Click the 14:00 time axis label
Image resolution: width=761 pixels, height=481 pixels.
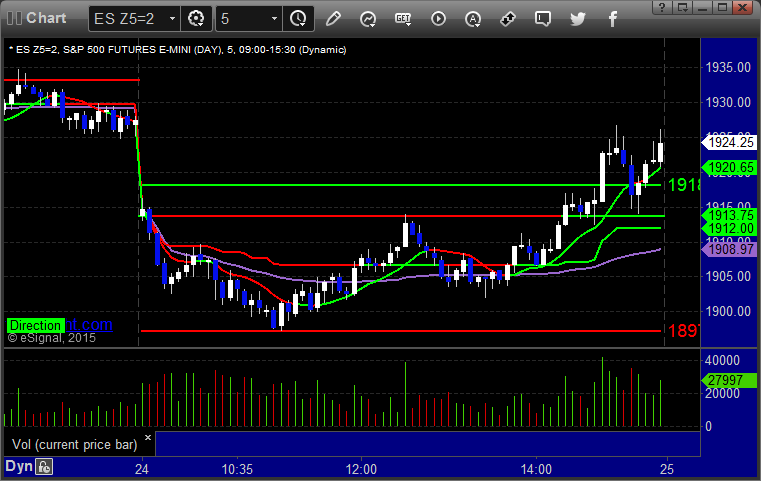pos(536,469)
